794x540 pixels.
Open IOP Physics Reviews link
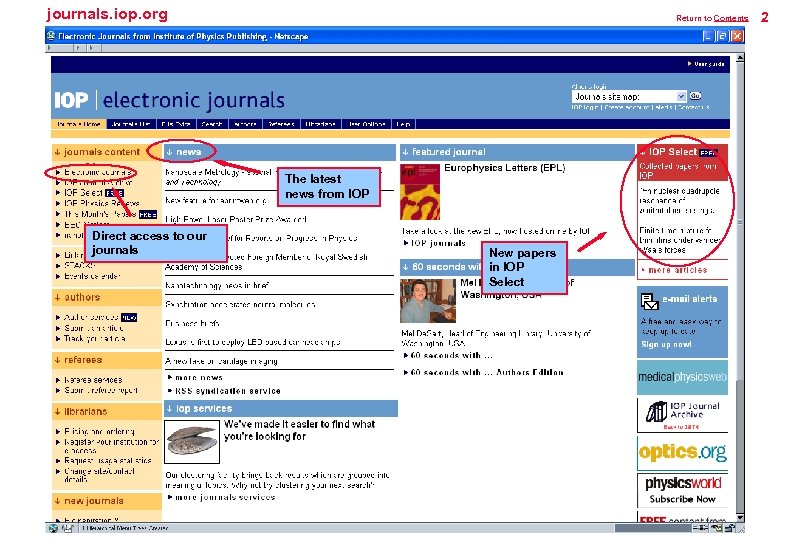[x=102, y=203]
